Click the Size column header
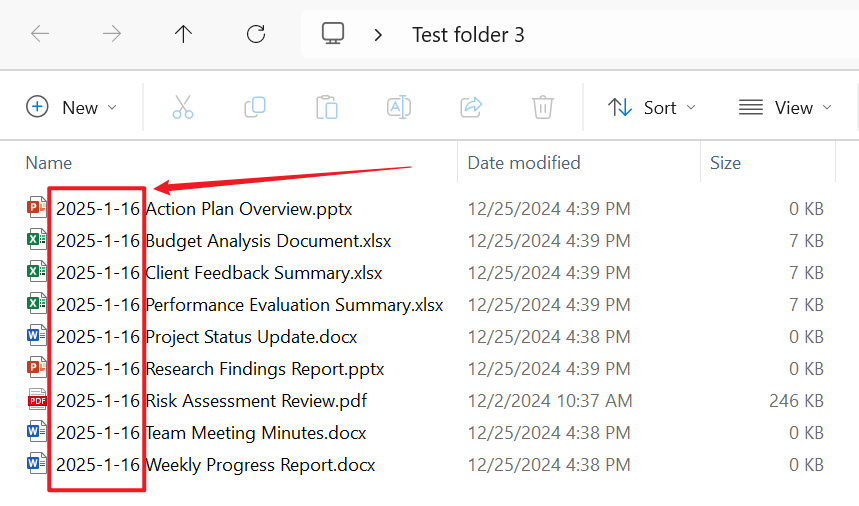859x506 pixels. click(x=725, y=162)
